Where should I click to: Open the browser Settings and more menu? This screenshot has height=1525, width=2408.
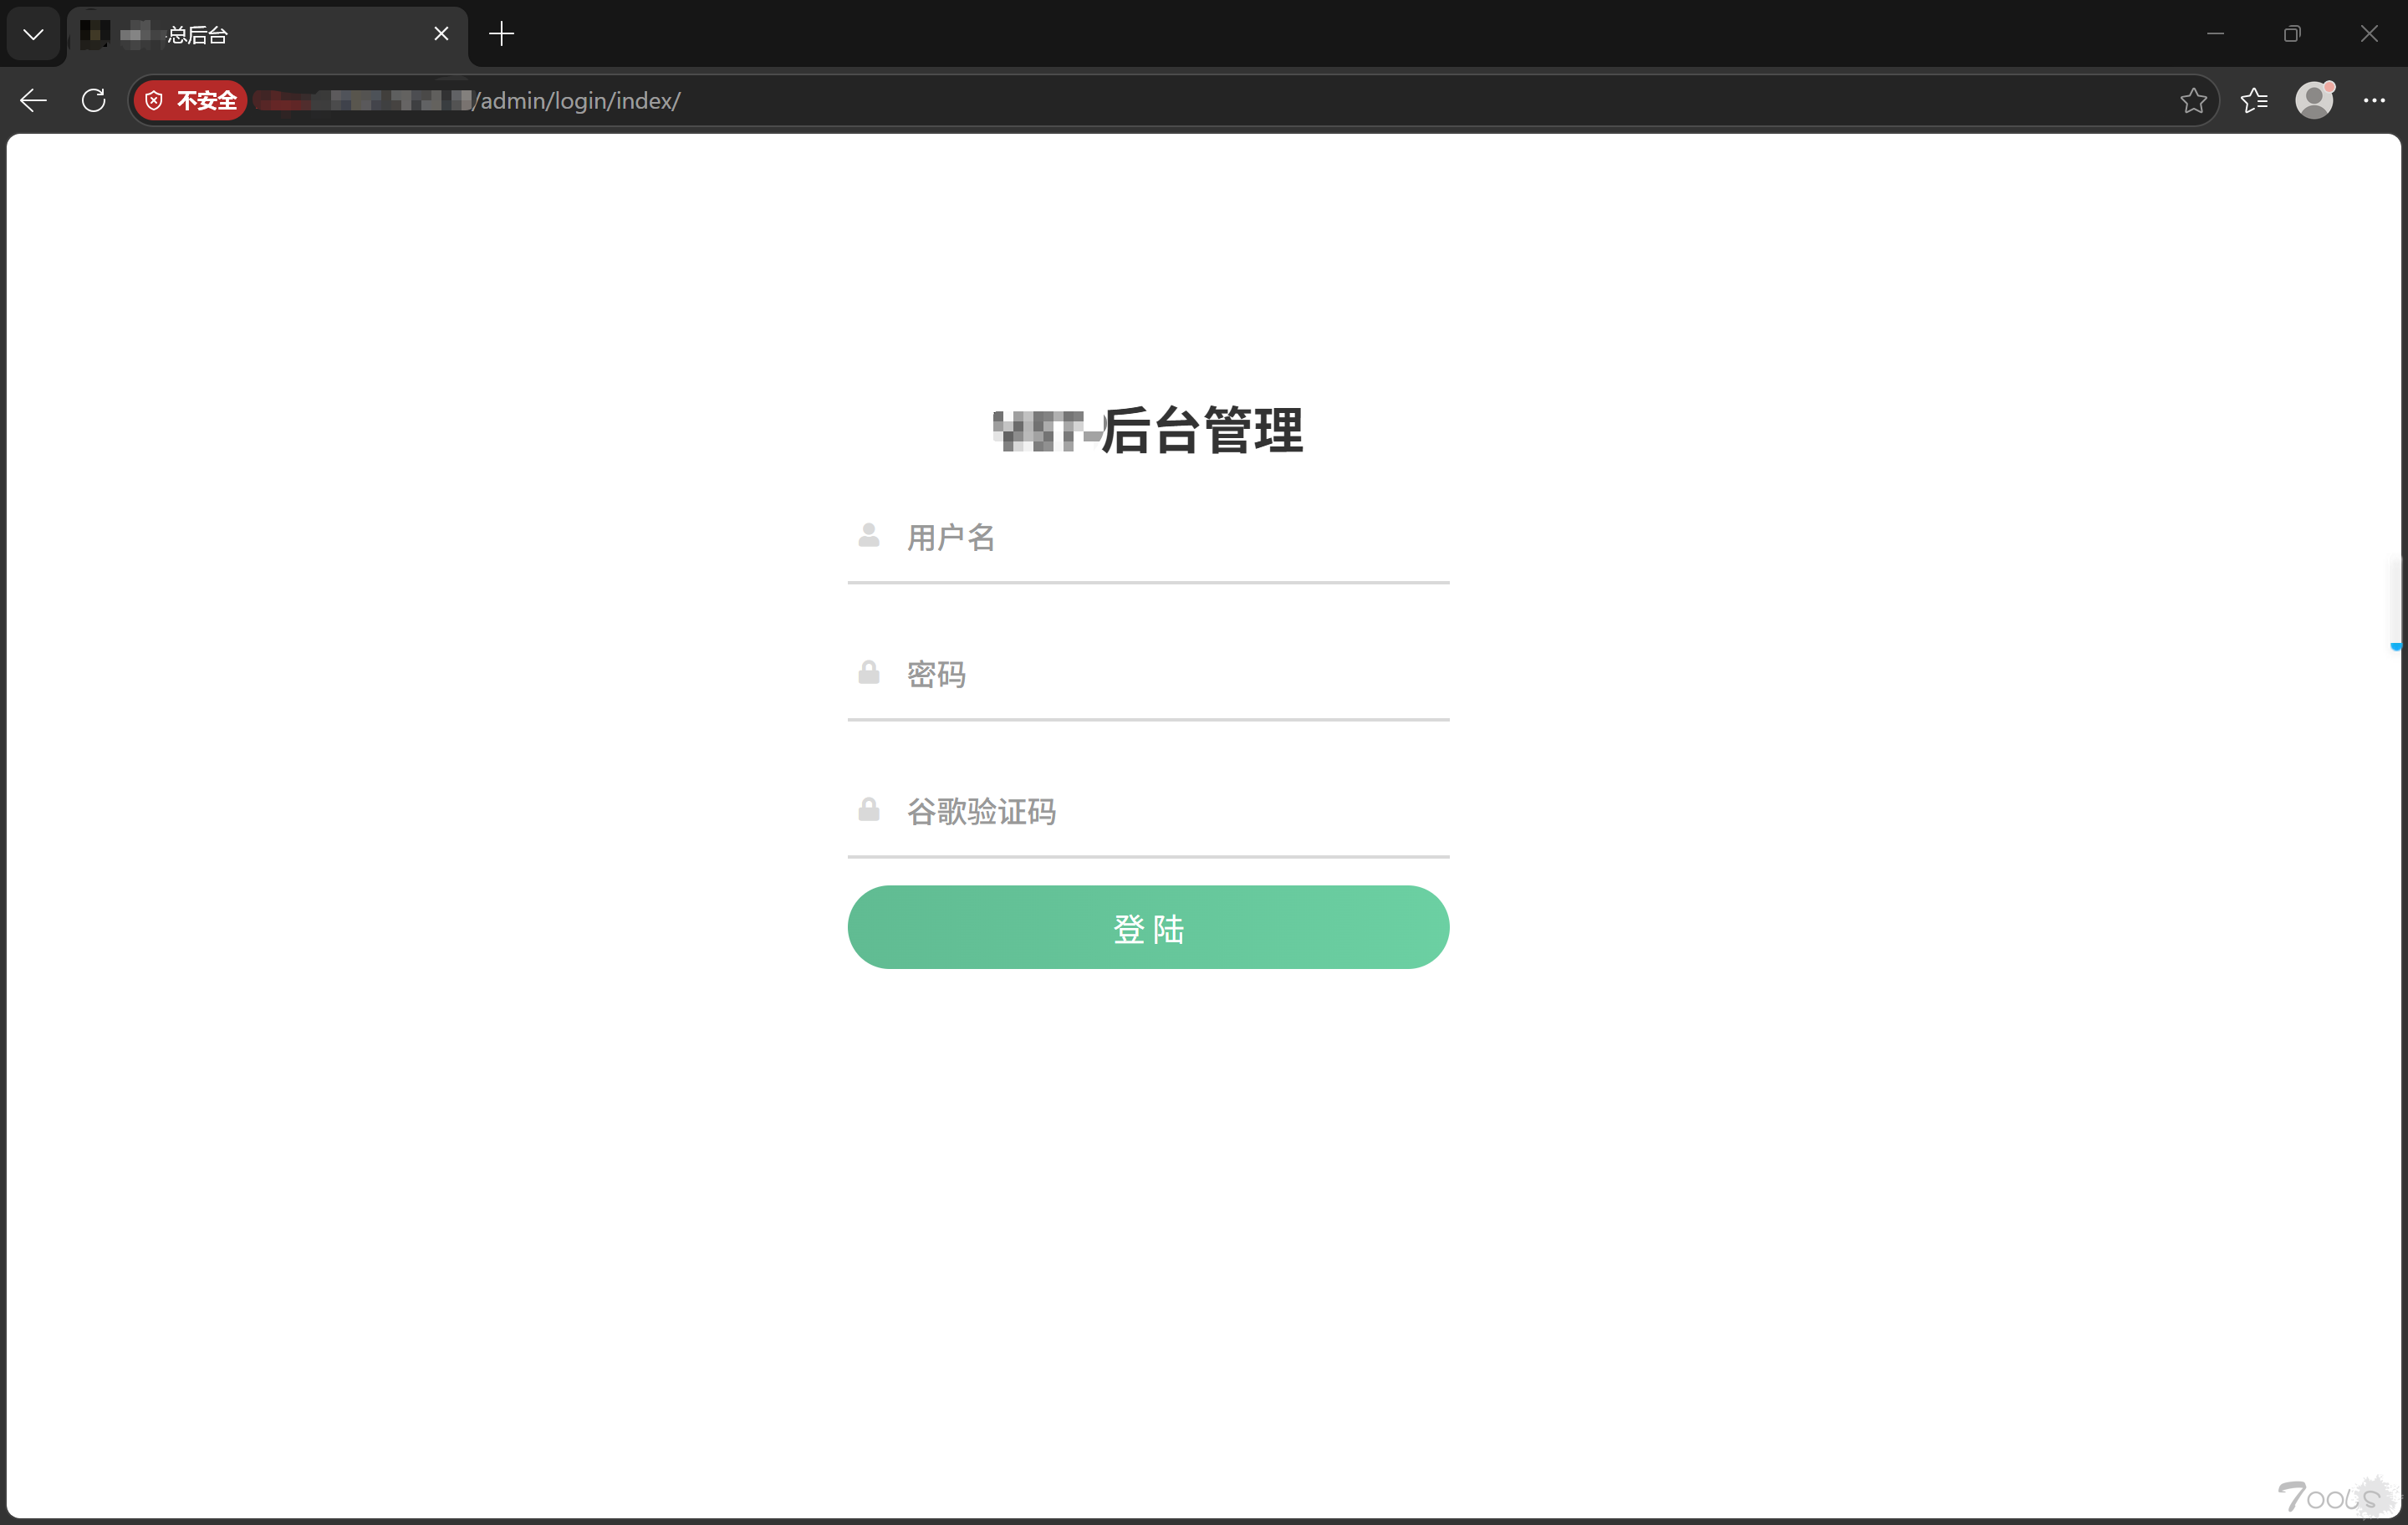coord(2375,100)
